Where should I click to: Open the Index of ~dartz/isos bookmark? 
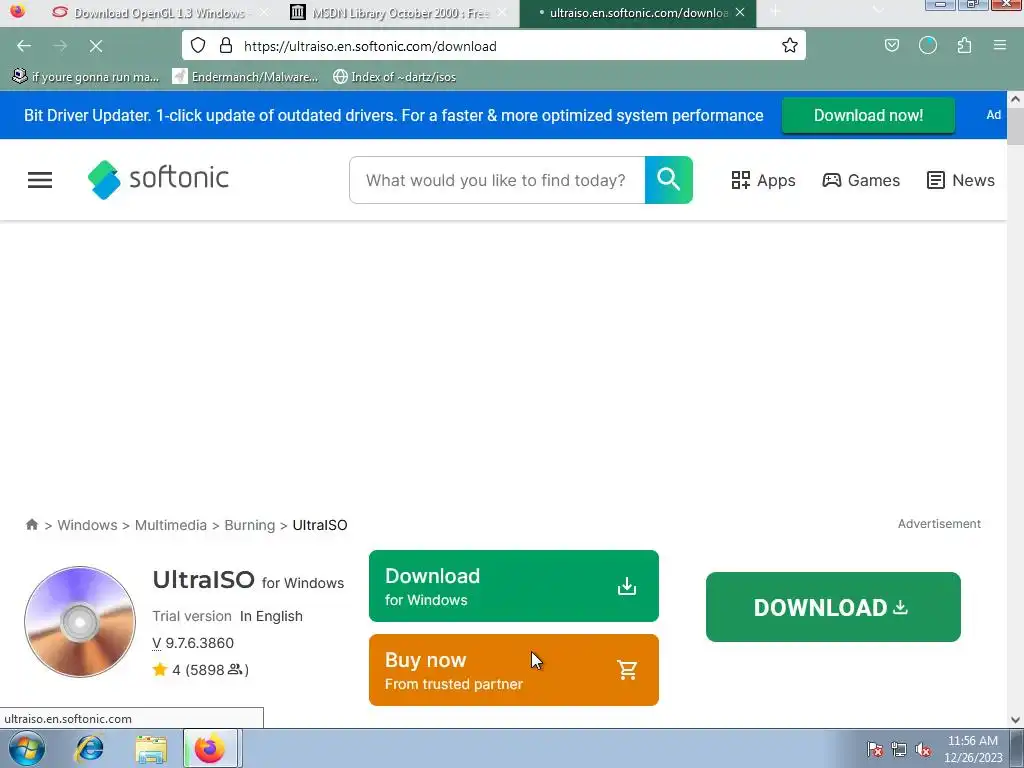tap(394, 76)
